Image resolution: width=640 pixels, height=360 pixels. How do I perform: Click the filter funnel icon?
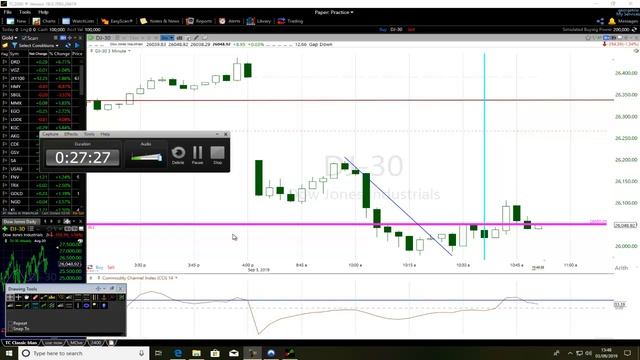(x=14, y=45)
